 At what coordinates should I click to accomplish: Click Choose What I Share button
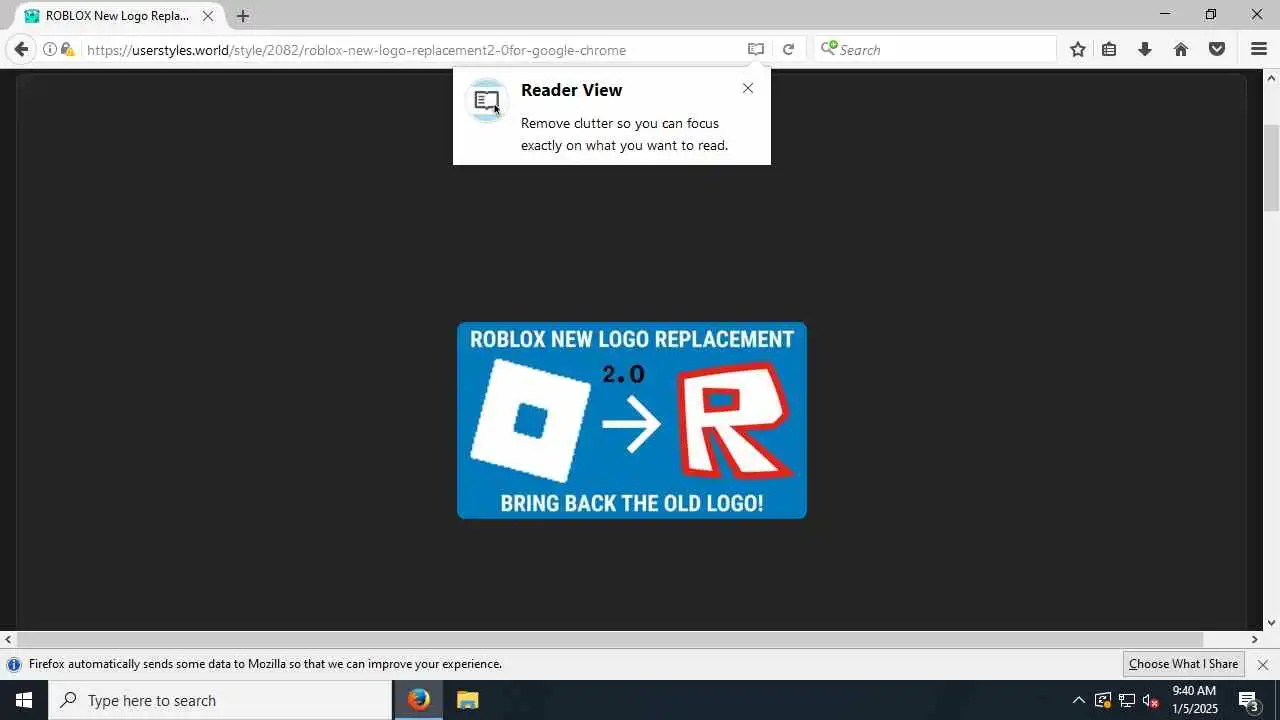tap(1183, 664)
